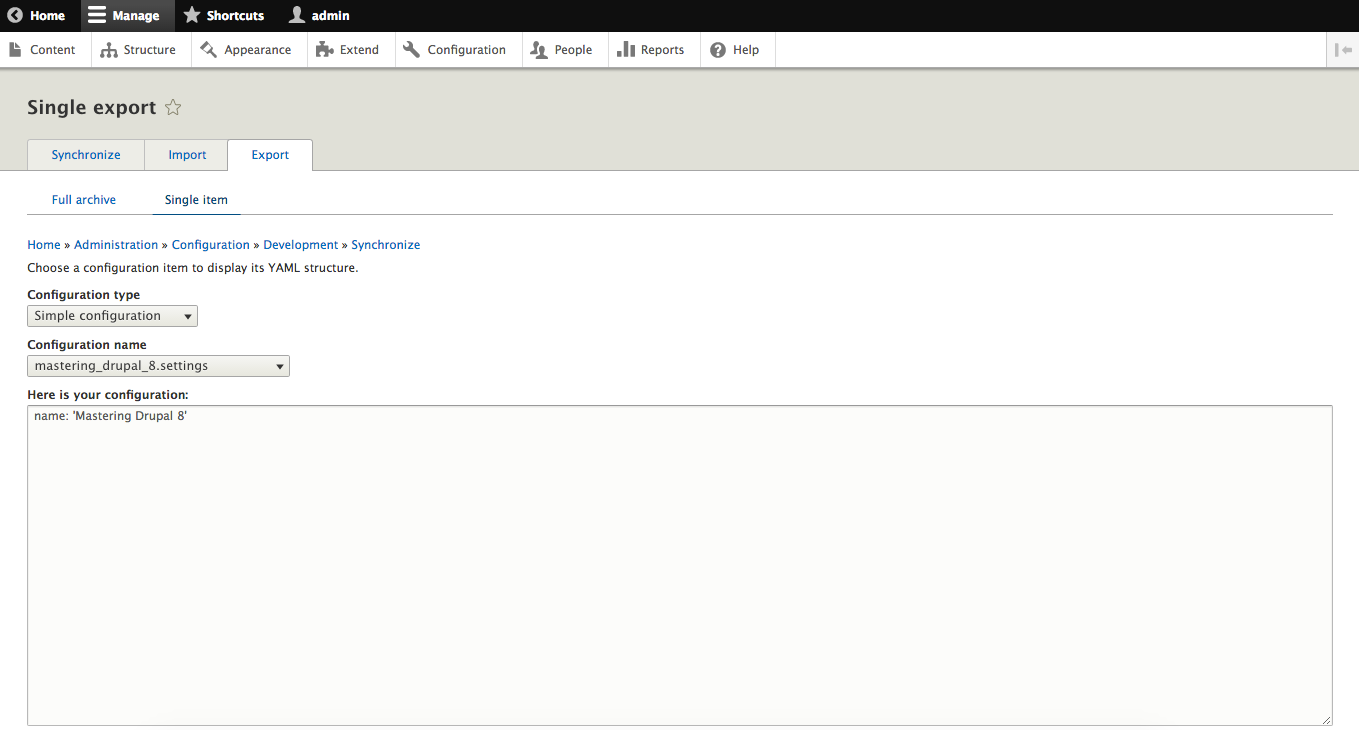Click inside the configuration YAML textarea
Screen dimensions: 1359x730
[x=680, y=565]
